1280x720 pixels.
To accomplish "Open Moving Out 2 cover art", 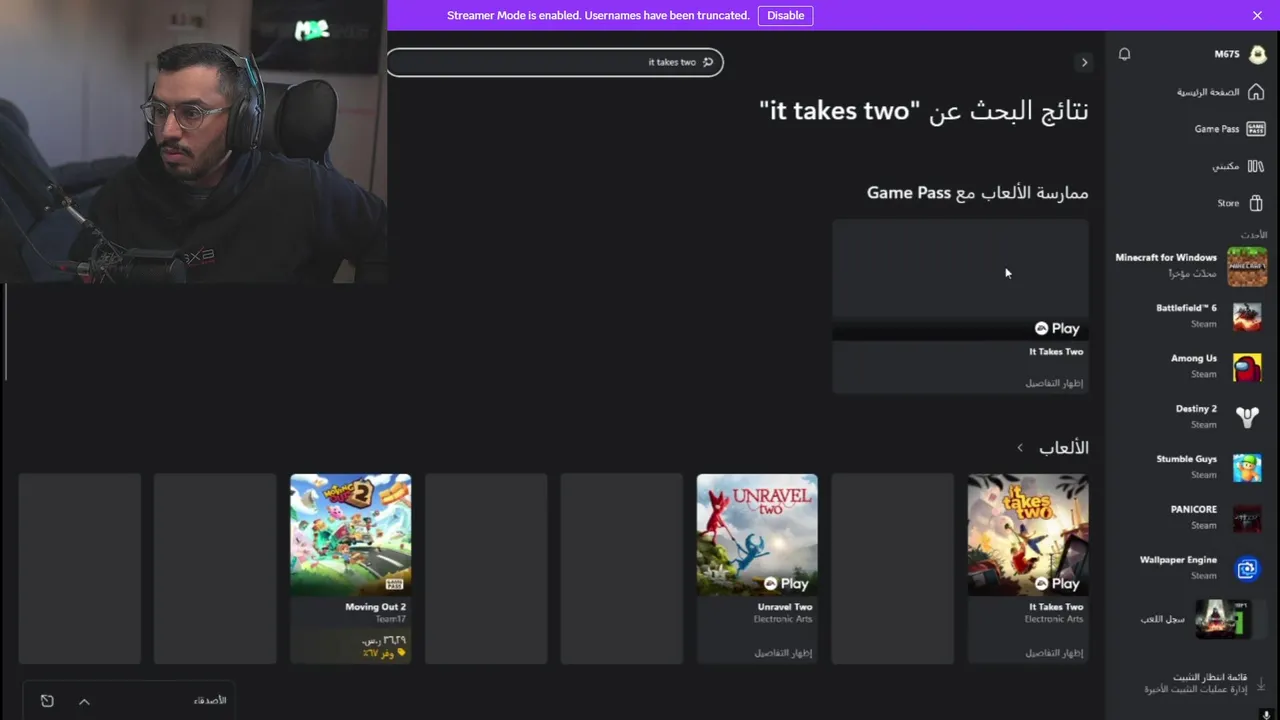I will coord(350,535).
